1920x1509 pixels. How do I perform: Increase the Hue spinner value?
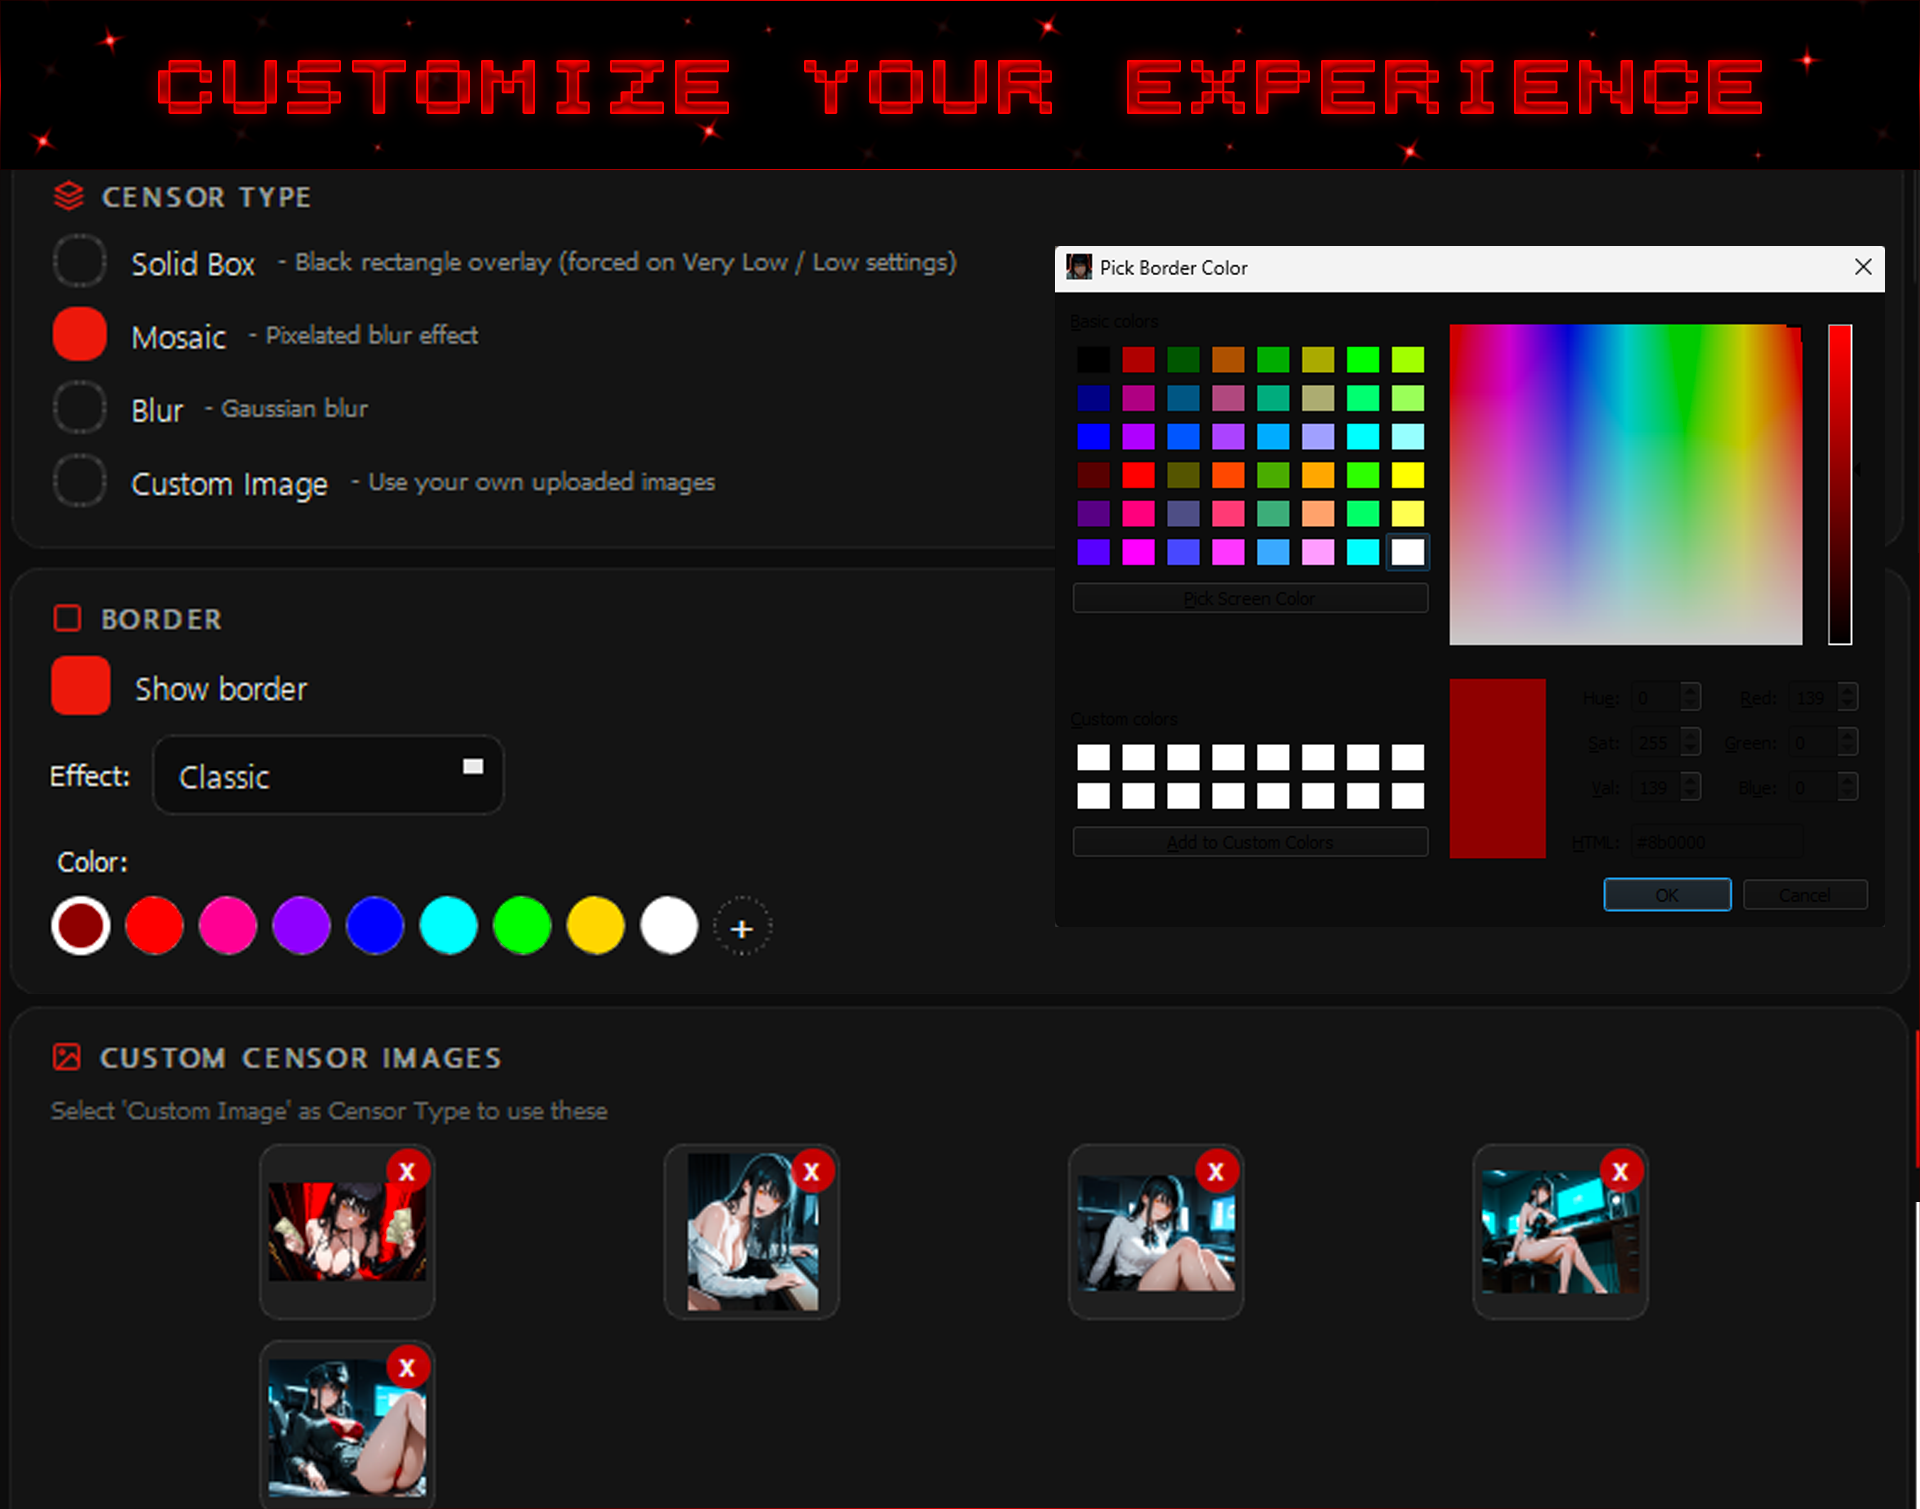pyautogui.click(x=1690, y=690)
